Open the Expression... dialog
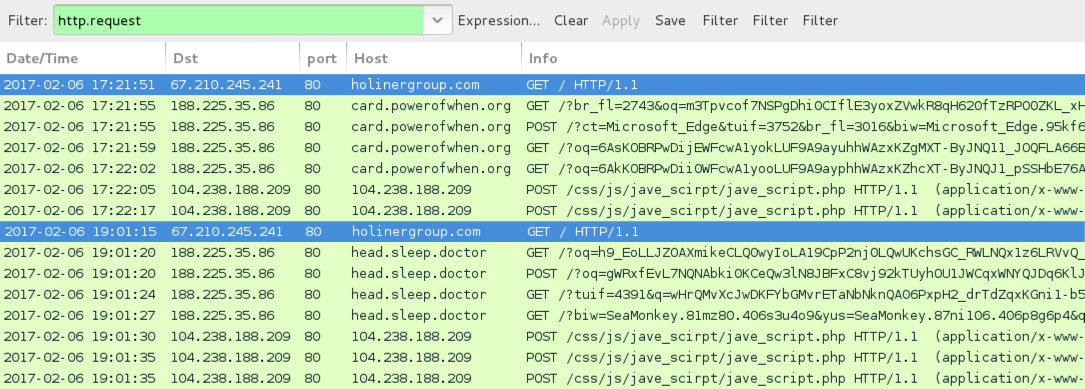Viewport: 1085px width, 389px height. click(x=499, y=21)
